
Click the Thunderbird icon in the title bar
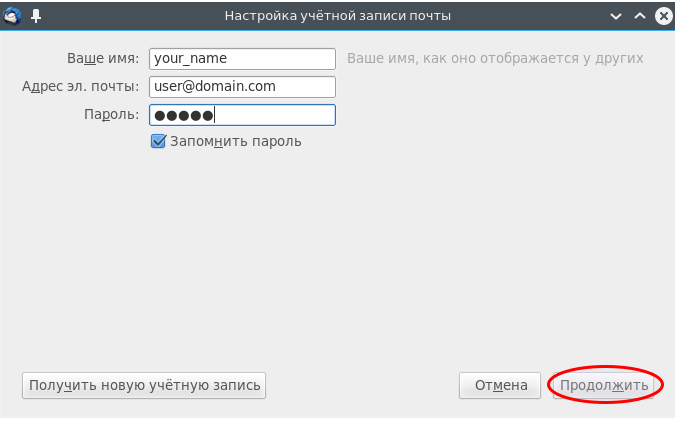point(13,16)
